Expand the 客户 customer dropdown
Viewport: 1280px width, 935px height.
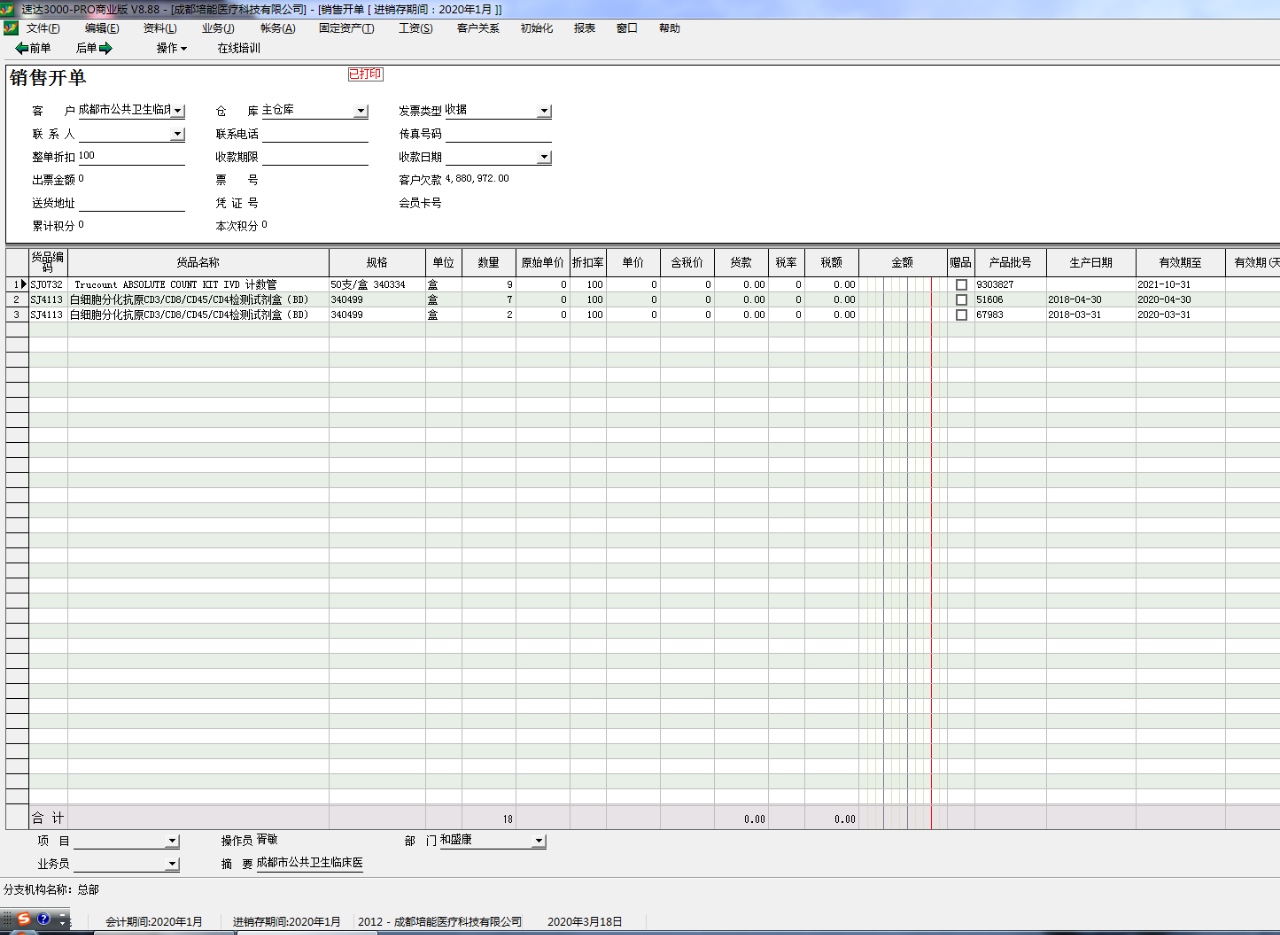coord(178,111)
